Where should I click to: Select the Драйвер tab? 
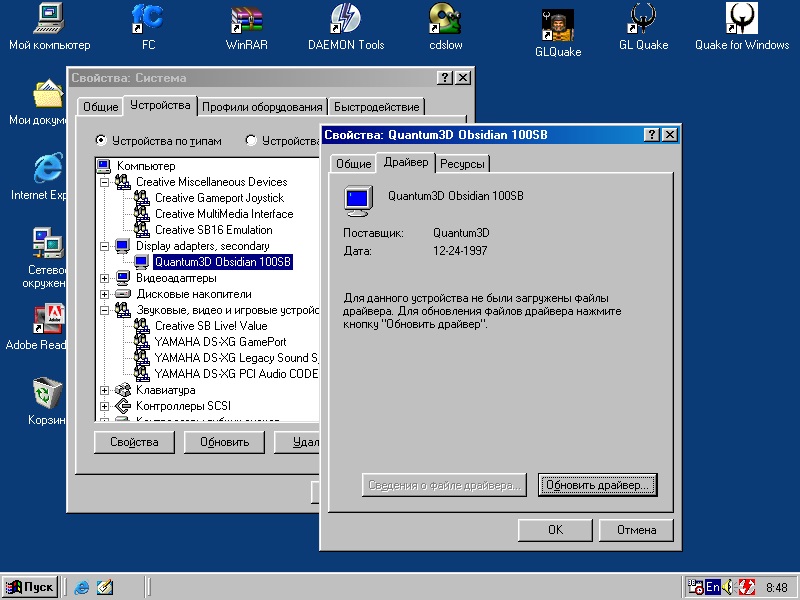click(x=406, y=162)
